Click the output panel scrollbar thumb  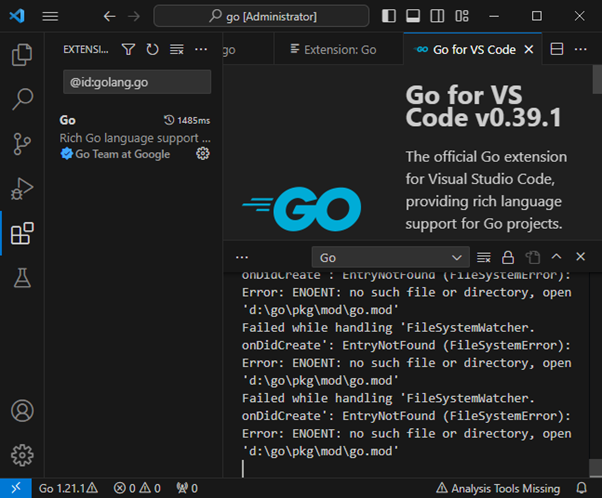pyautogui.click(x=595, y=468)
